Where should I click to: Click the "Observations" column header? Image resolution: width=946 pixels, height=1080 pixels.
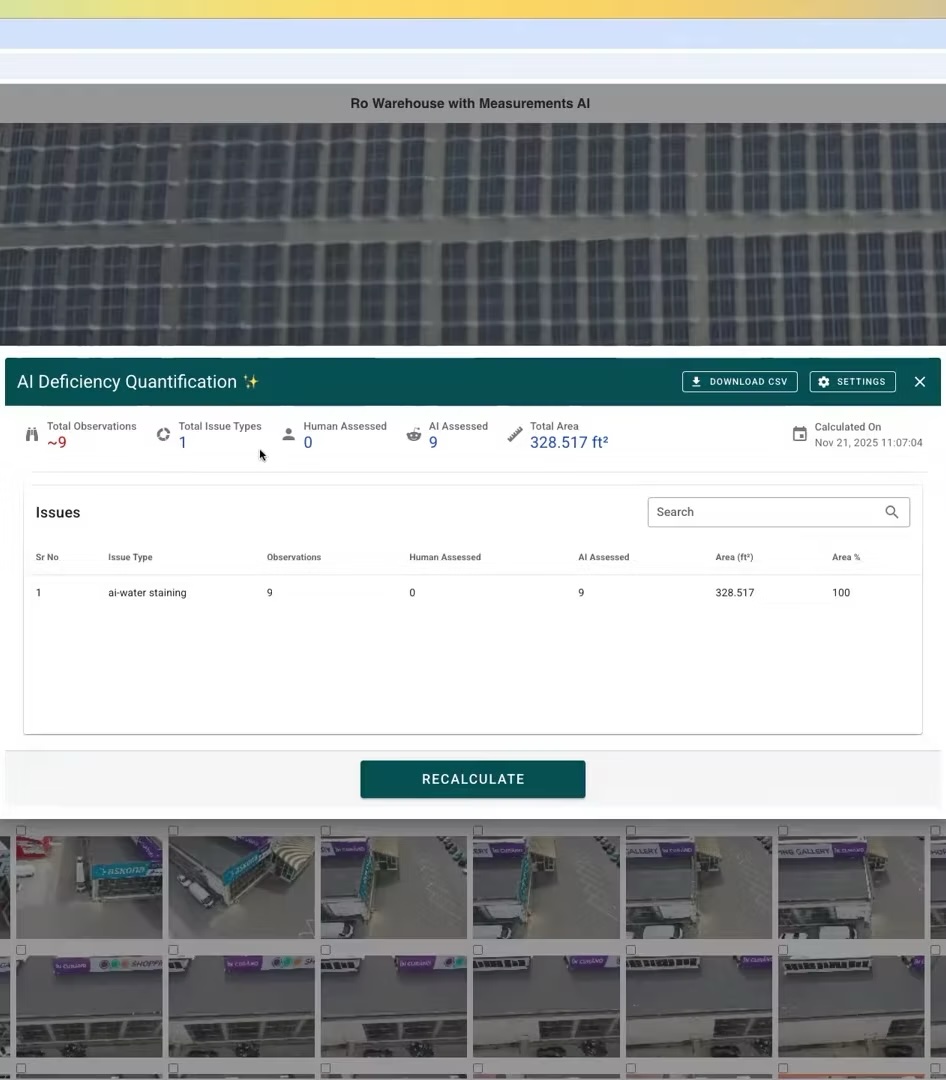[x=294, y=557]
